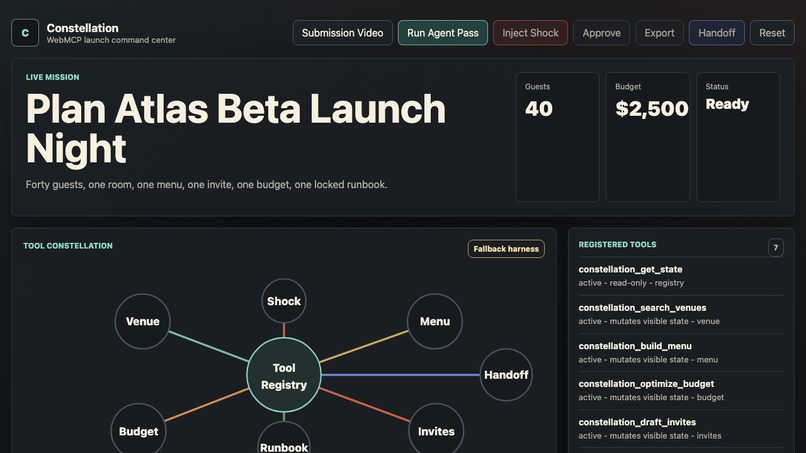
Task: Open the constellation_build_menu tool entry
Action: click(681, 353)
